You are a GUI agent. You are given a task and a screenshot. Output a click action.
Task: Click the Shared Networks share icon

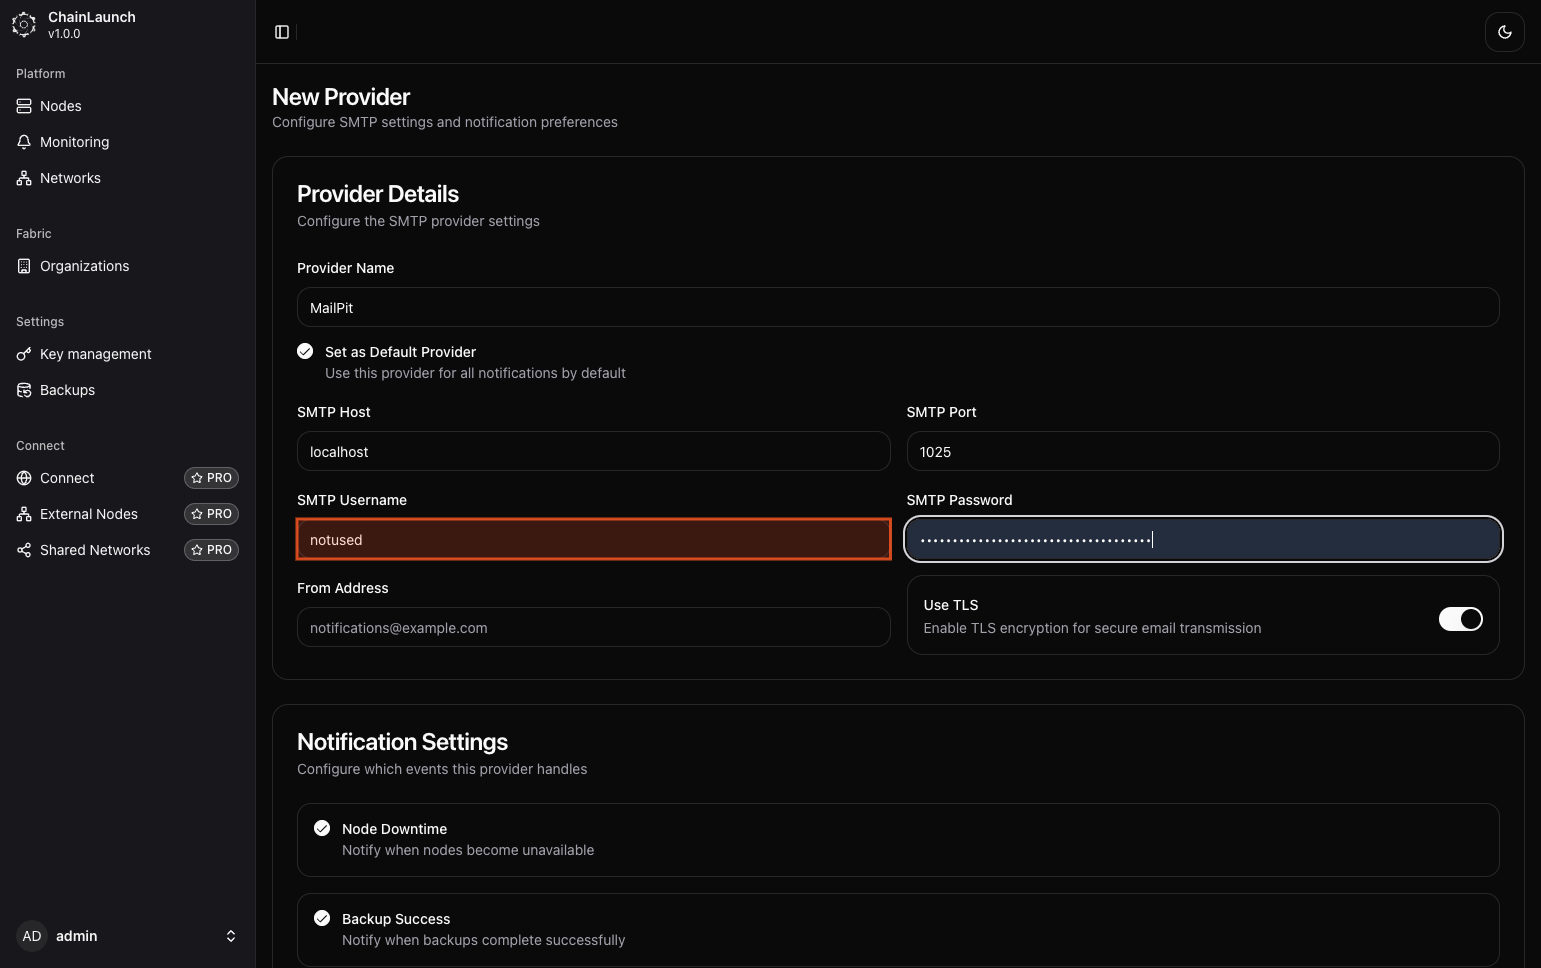tap(24, 550)
